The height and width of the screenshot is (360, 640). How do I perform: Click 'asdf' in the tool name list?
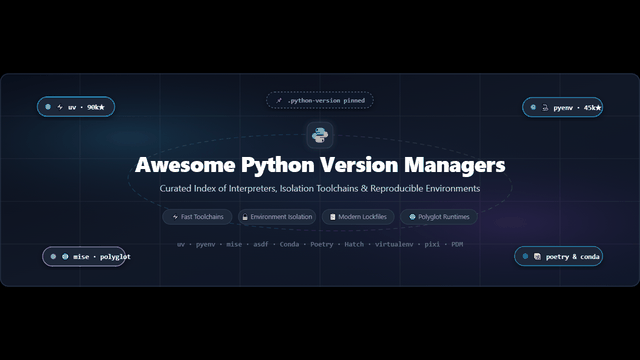(x=261, y=244)
